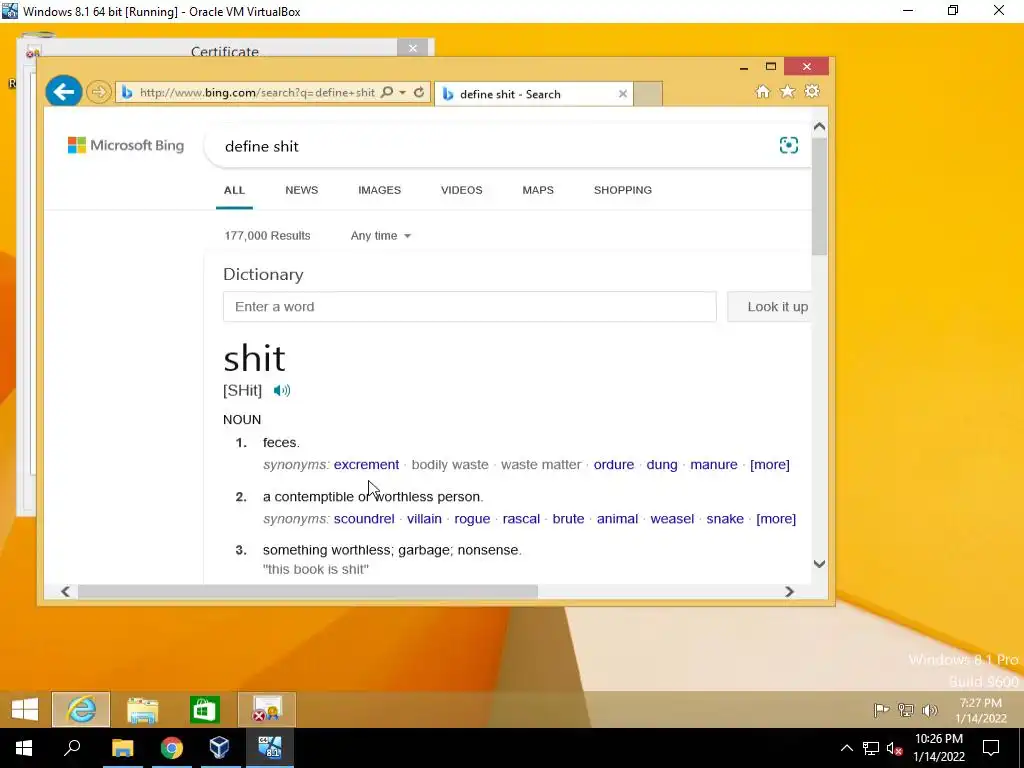Click the horizontal scrollbar left arrow

tap(65, 592)
